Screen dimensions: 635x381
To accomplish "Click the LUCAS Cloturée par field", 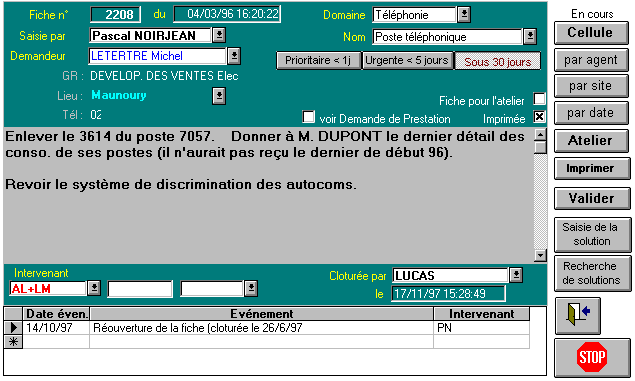I will click(450, 275).
